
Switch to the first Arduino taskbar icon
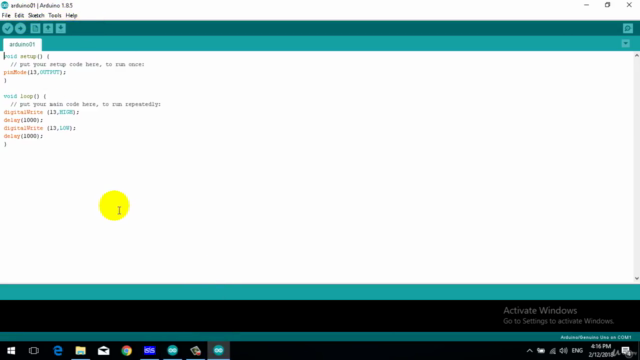(173, 351)
